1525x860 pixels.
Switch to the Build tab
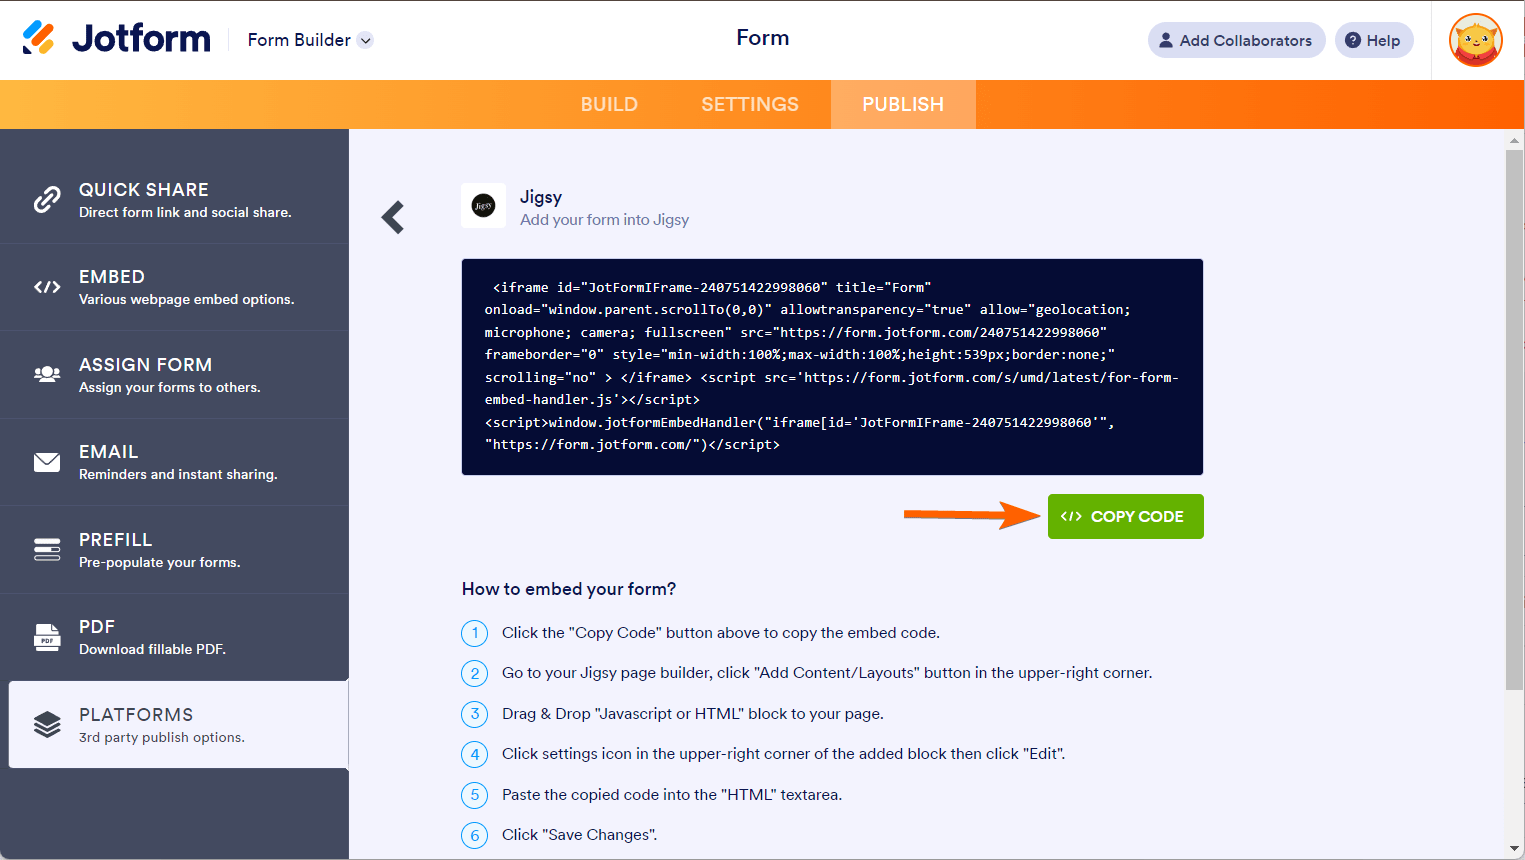(x=609, y=104)
